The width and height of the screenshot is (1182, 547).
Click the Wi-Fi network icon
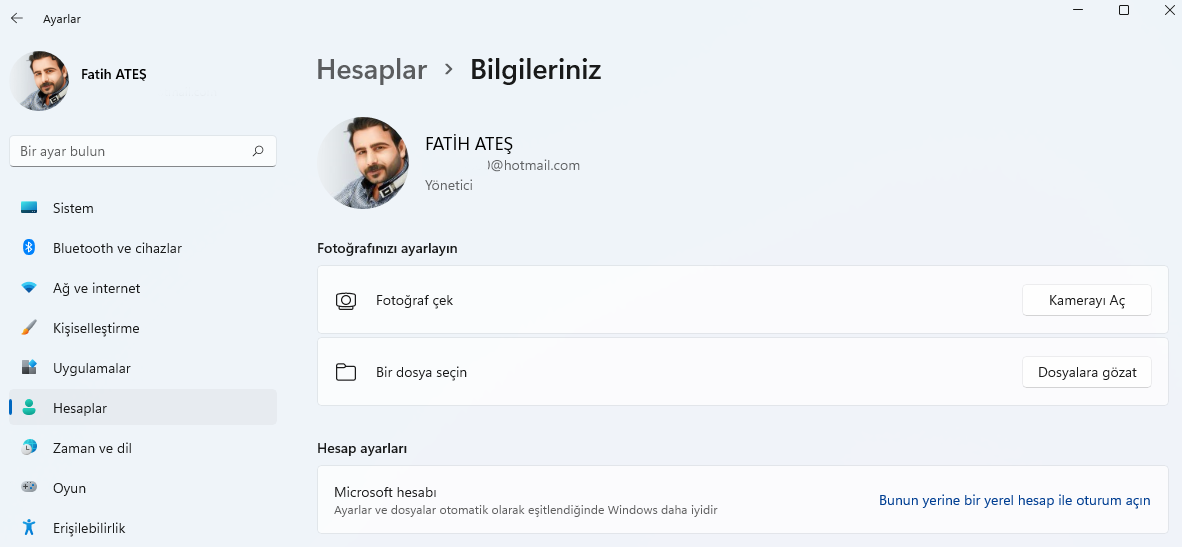point(29,288)
